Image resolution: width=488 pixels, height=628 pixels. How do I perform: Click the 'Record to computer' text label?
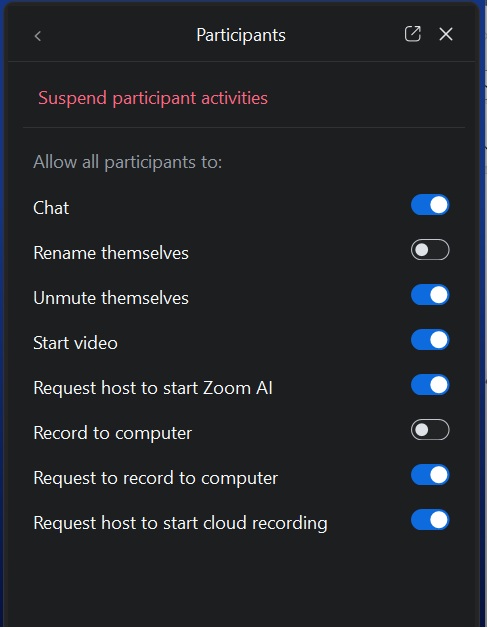click(113, 433)
